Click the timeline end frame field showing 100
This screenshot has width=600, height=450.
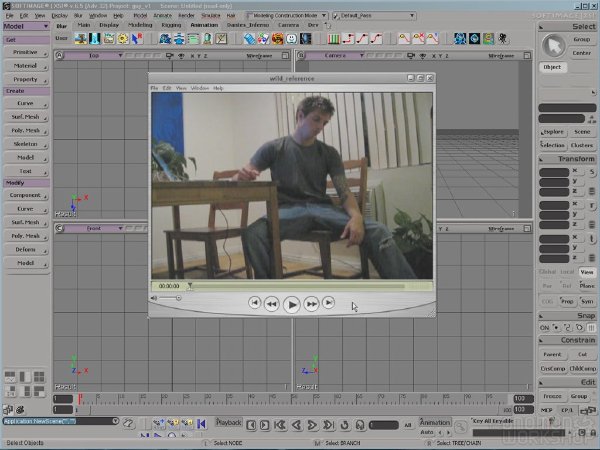(x=523, y=399)
